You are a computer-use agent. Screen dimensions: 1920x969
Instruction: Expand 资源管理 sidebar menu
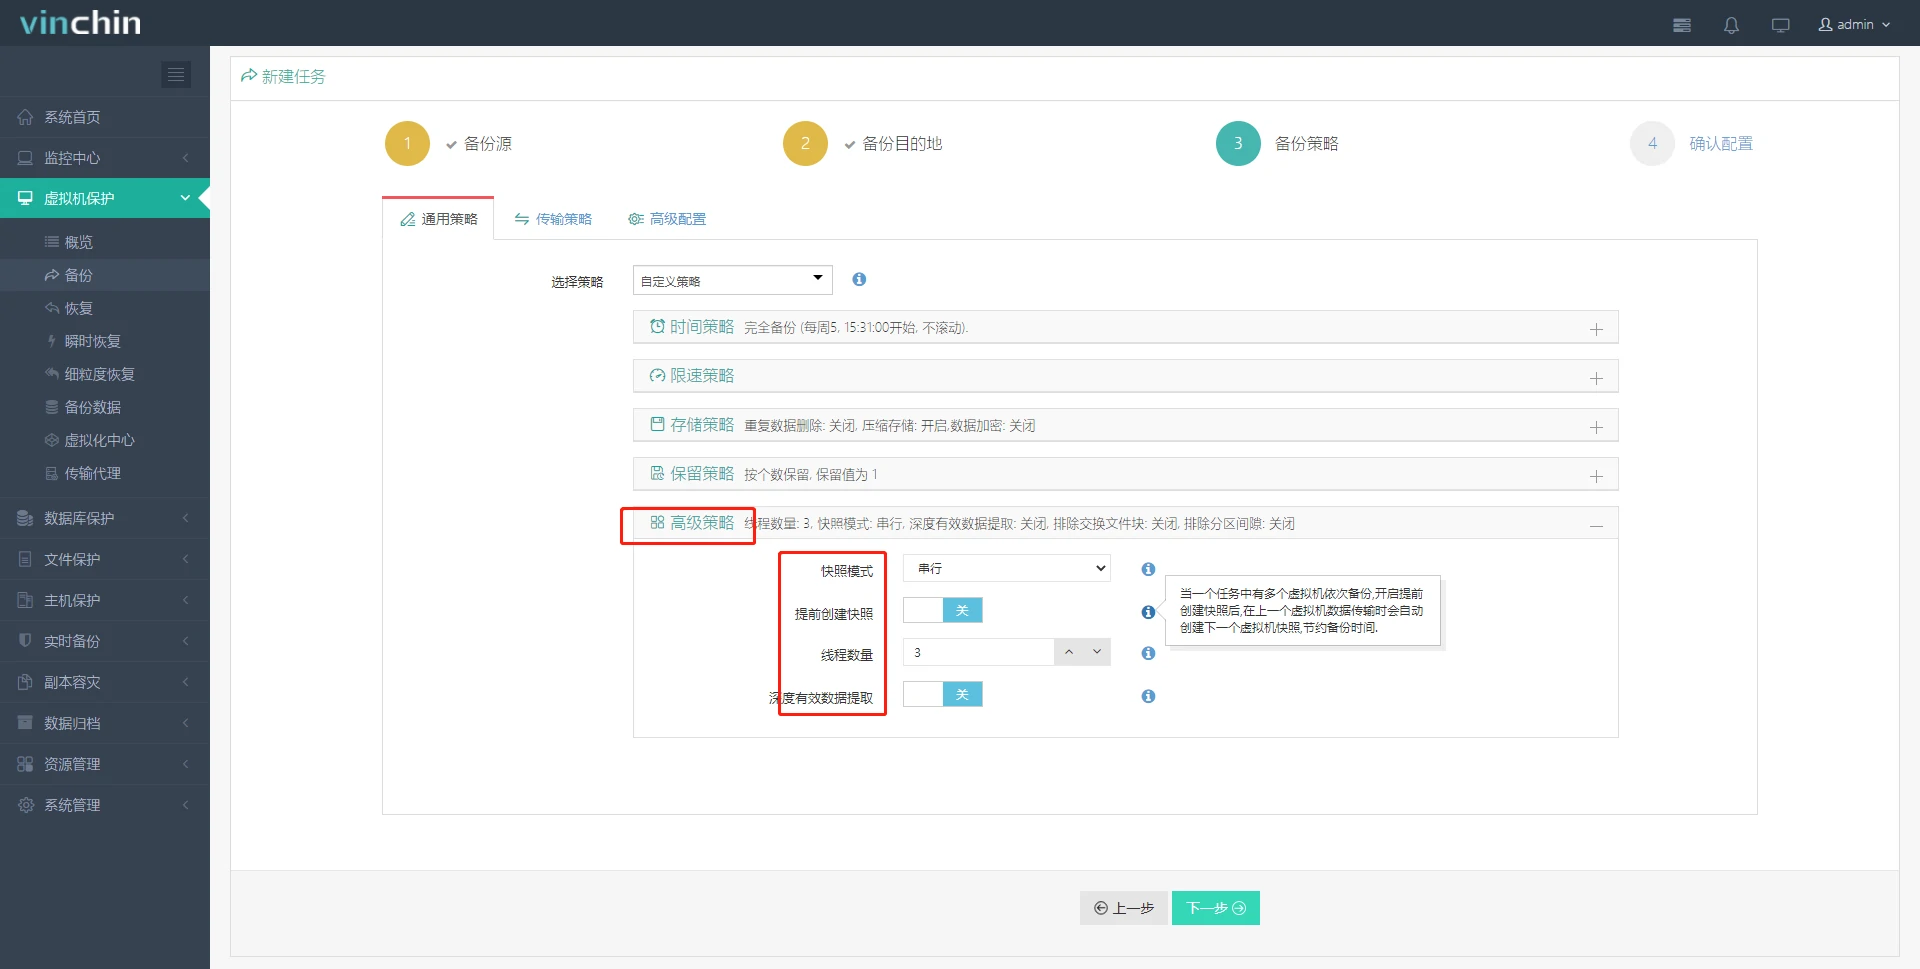pos(105,764)
